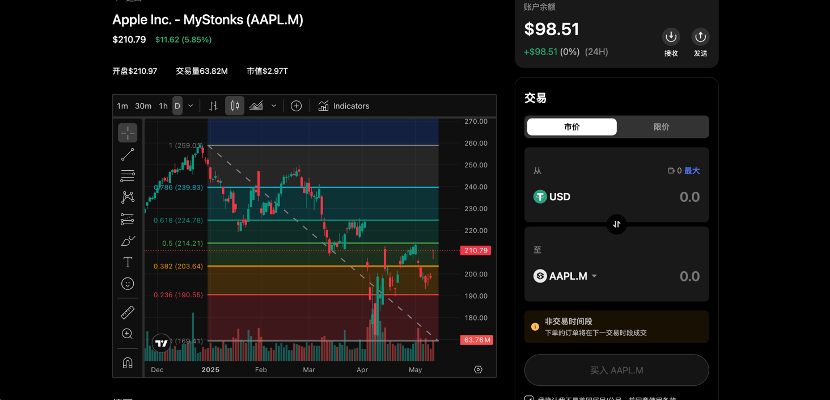Set the 1m time interval
The height and width of the screenshot is (400, 830).
(x=122, y=106)
